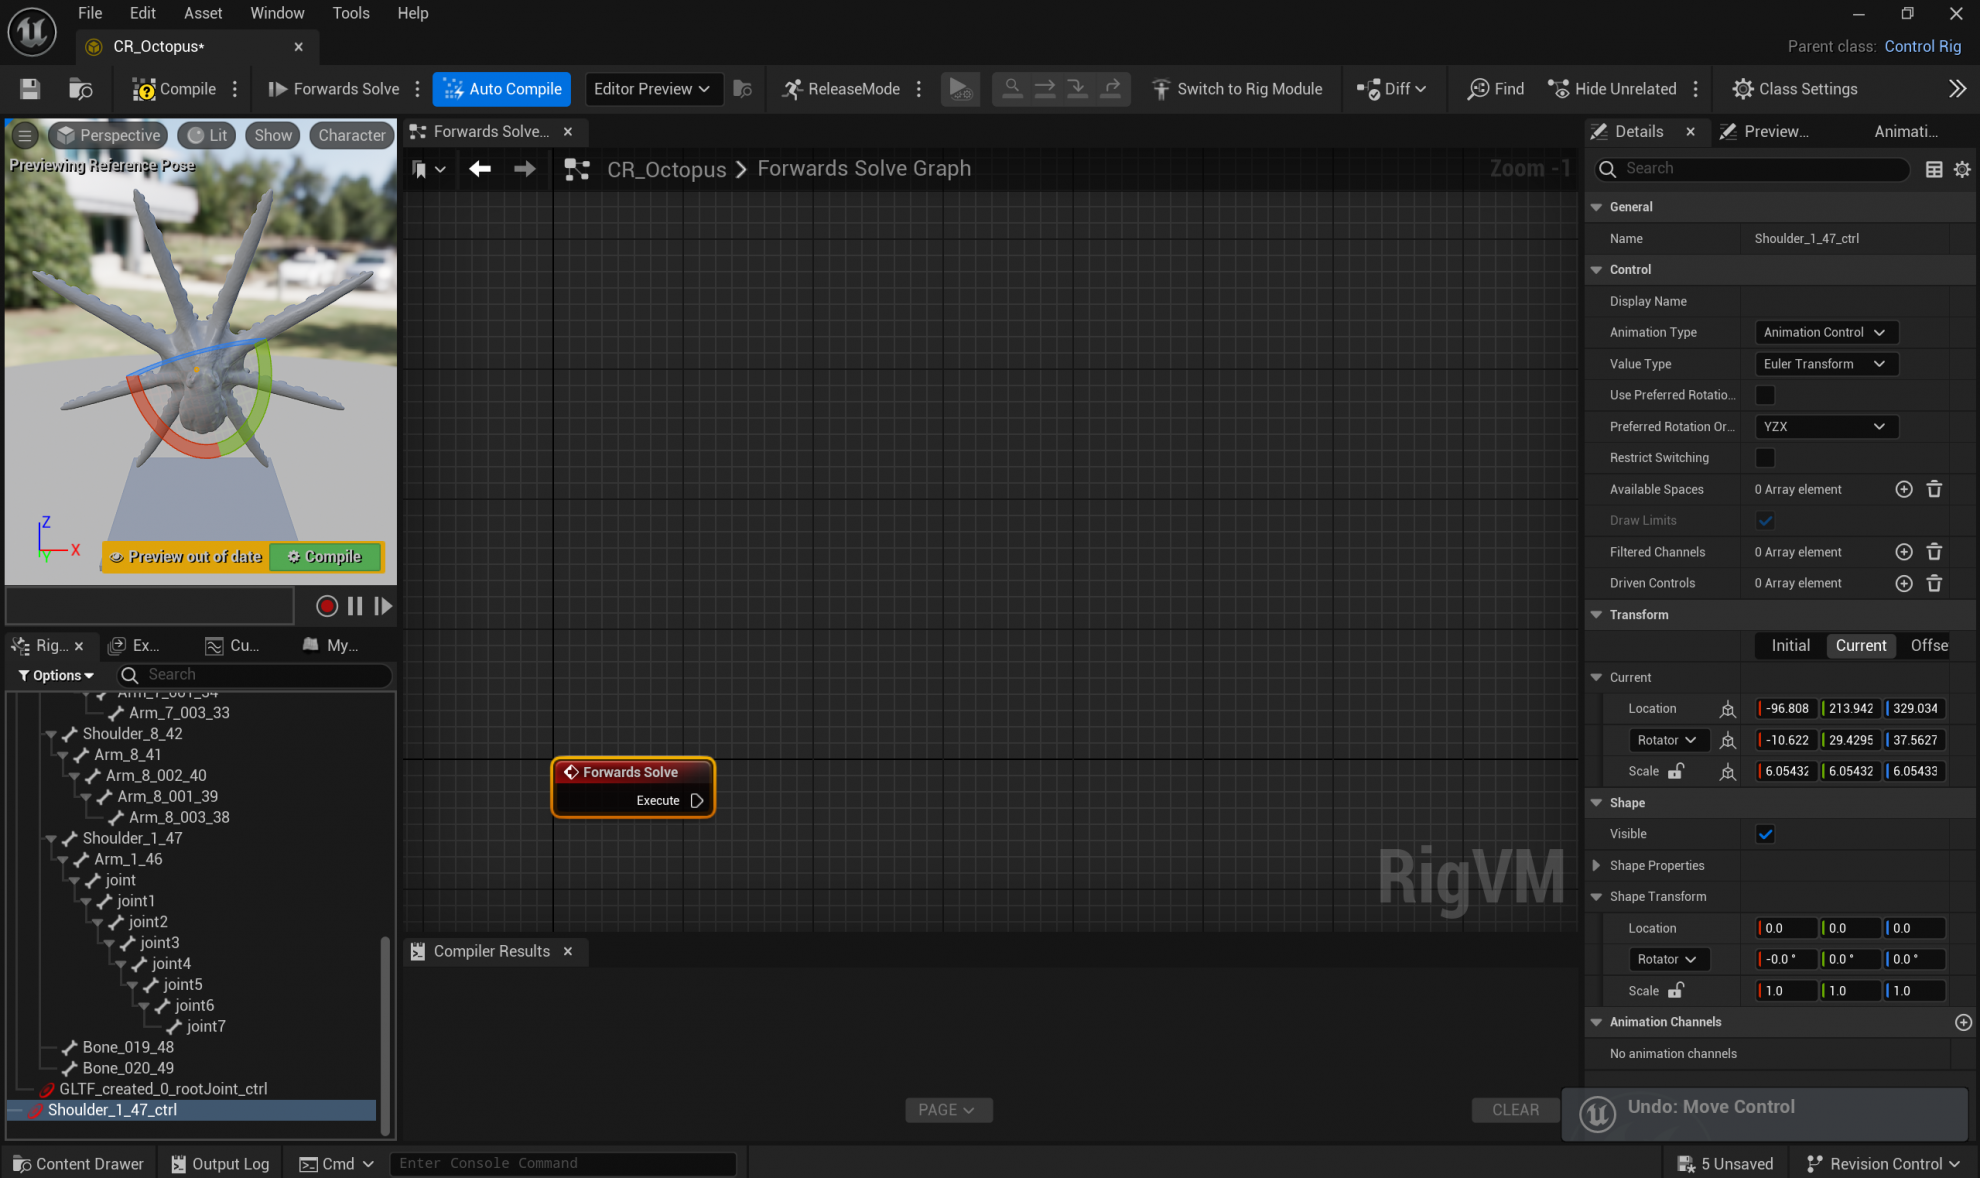Enable Auto Compile in the toolbar
The image size is (1980, 1178).
tap(501, 89)
